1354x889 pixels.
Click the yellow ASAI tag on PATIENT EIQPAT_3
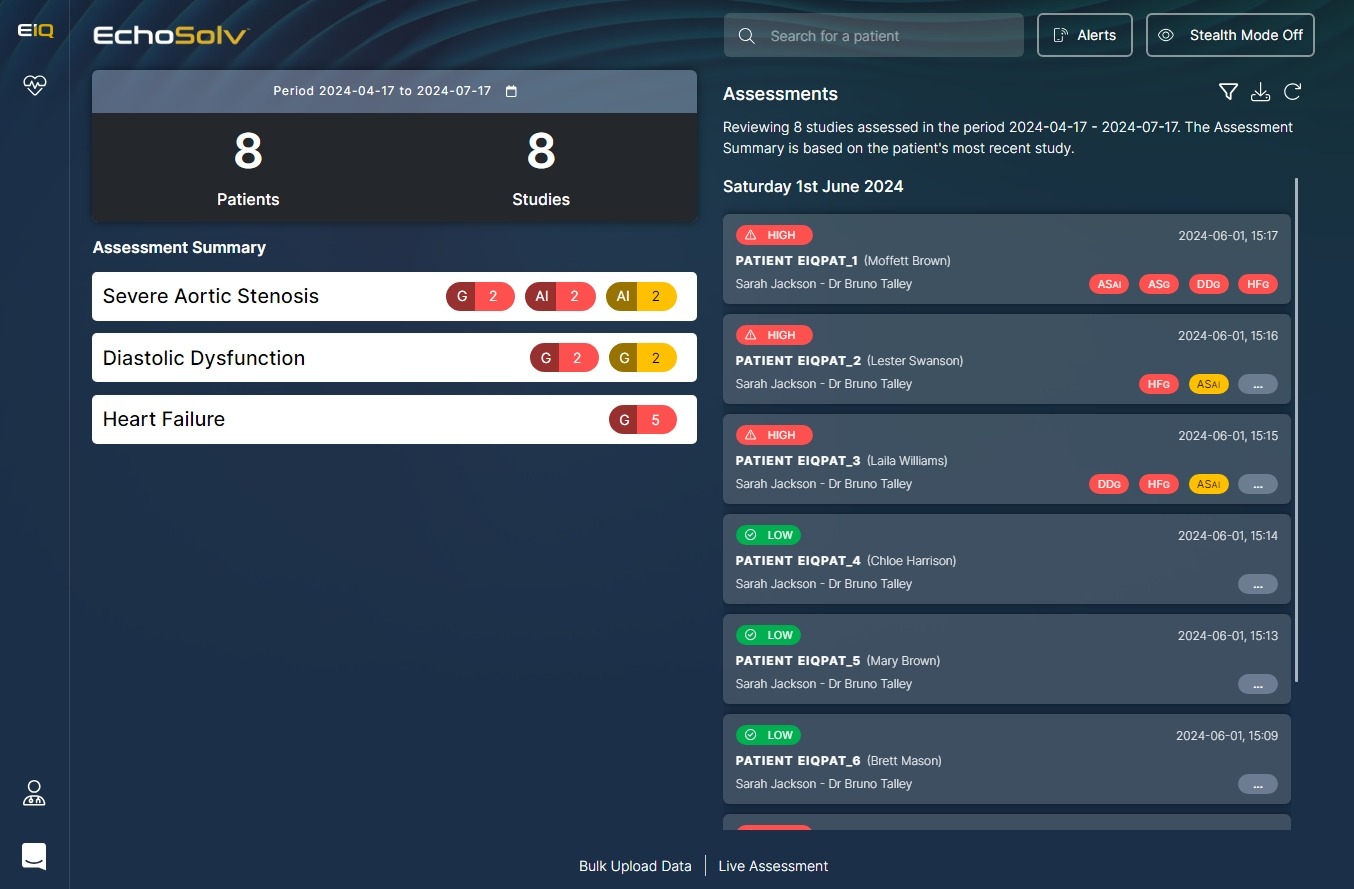click(x=1208, y=484)
